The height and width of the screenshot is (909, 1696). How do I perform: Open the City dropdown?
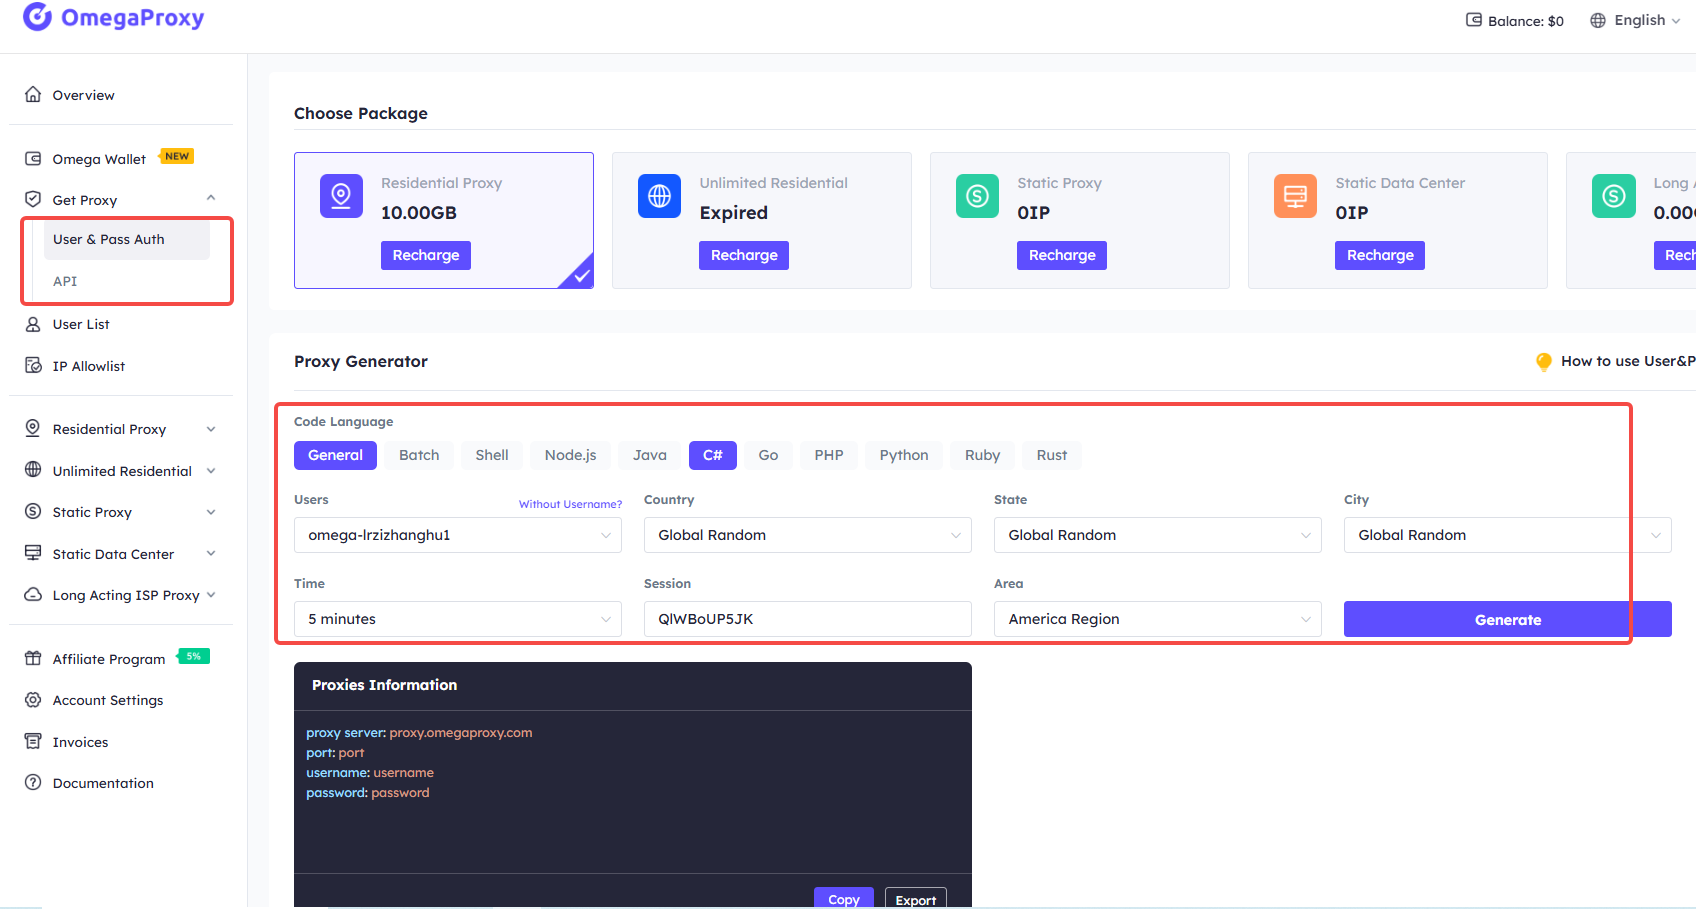point(1508,535)
